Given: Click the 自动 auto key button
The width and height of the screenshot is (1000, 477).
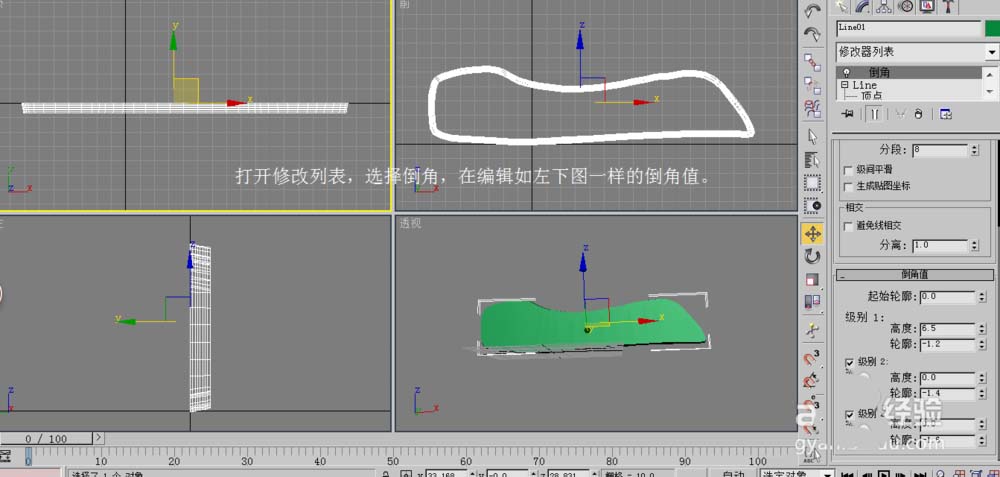Looking at the screenshot, I should click(x=732, y=474).
